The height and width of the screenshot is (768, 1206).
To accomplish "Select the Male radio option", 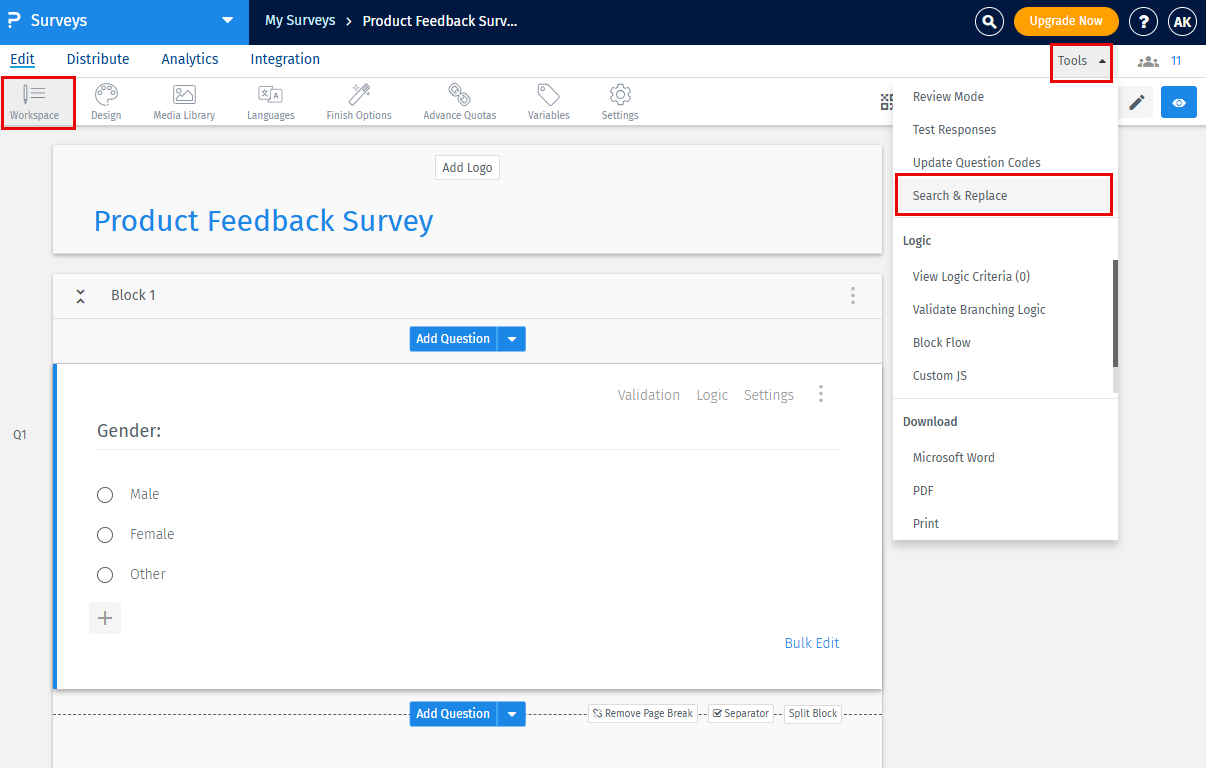I will 105,494.
